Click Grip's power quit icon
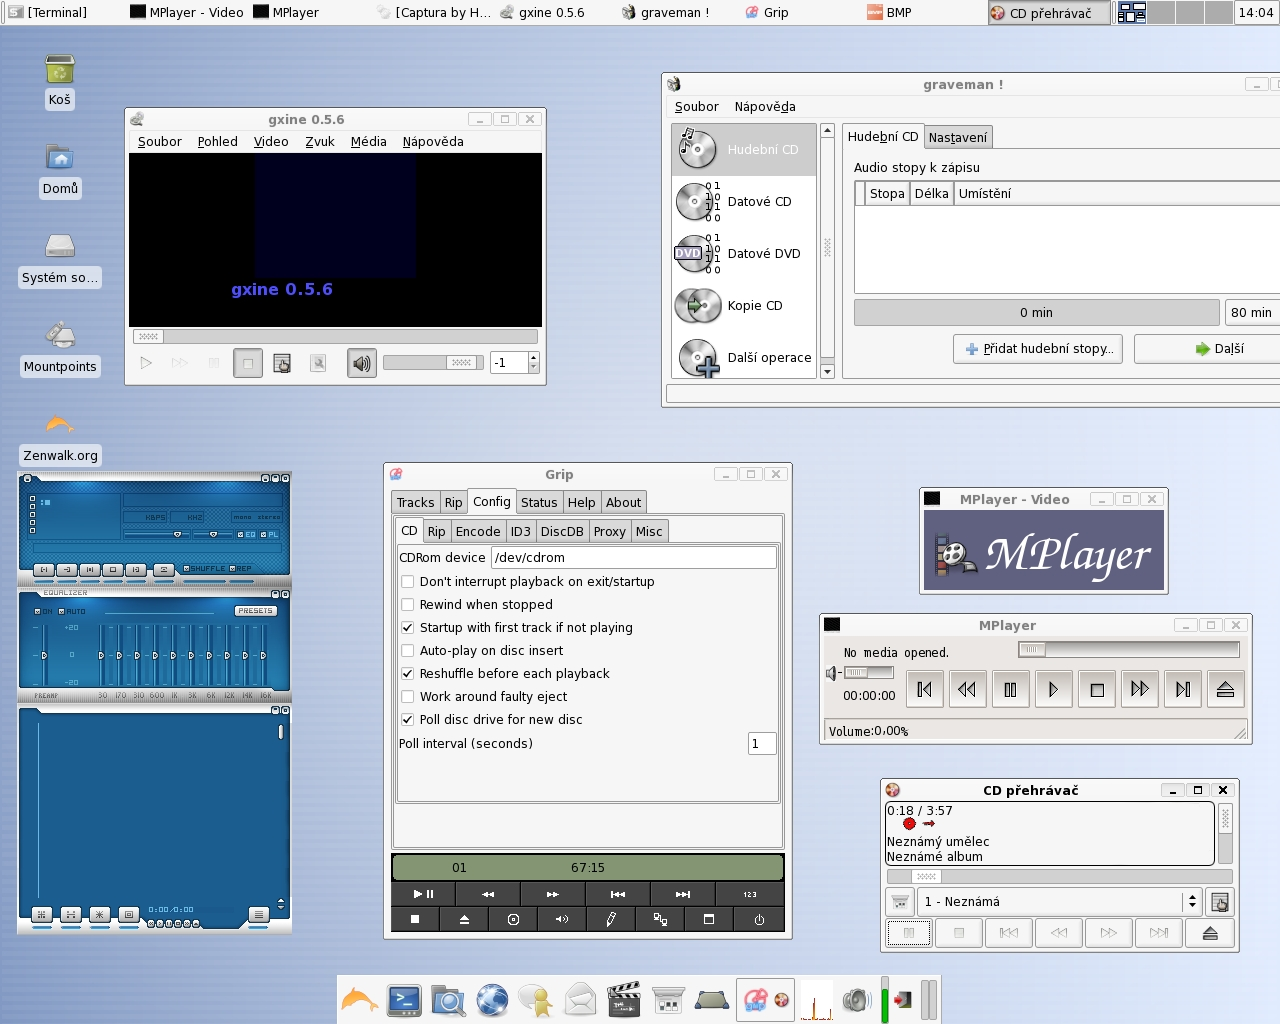The height and width of the screenshot is (1024, 1280). pos(759,919)
